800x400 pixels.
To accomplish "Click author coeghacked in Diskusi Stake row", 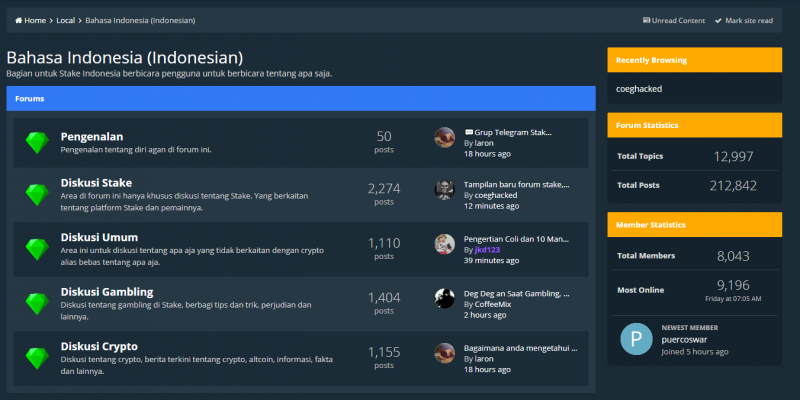I will click(496, 195).
